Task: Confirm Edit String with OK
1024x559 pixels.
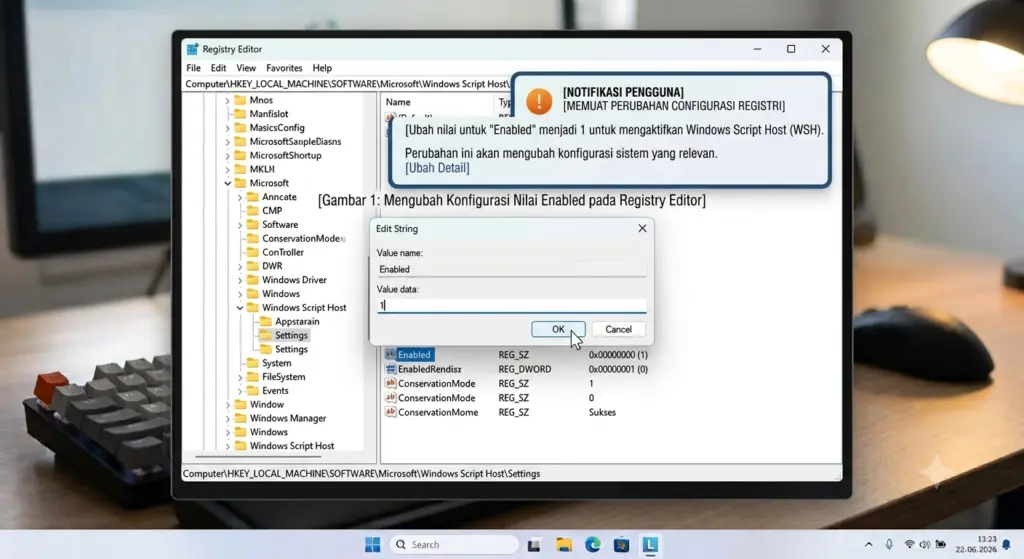Action: pyautogui.click(x=558, y=329)
